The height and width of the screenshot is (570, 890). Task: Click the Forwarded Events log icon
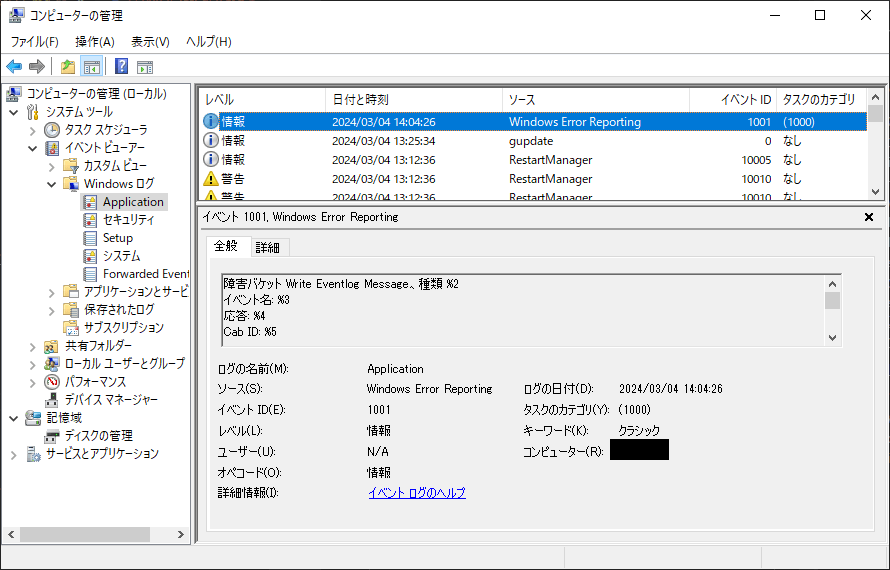[x=90, y=274]
